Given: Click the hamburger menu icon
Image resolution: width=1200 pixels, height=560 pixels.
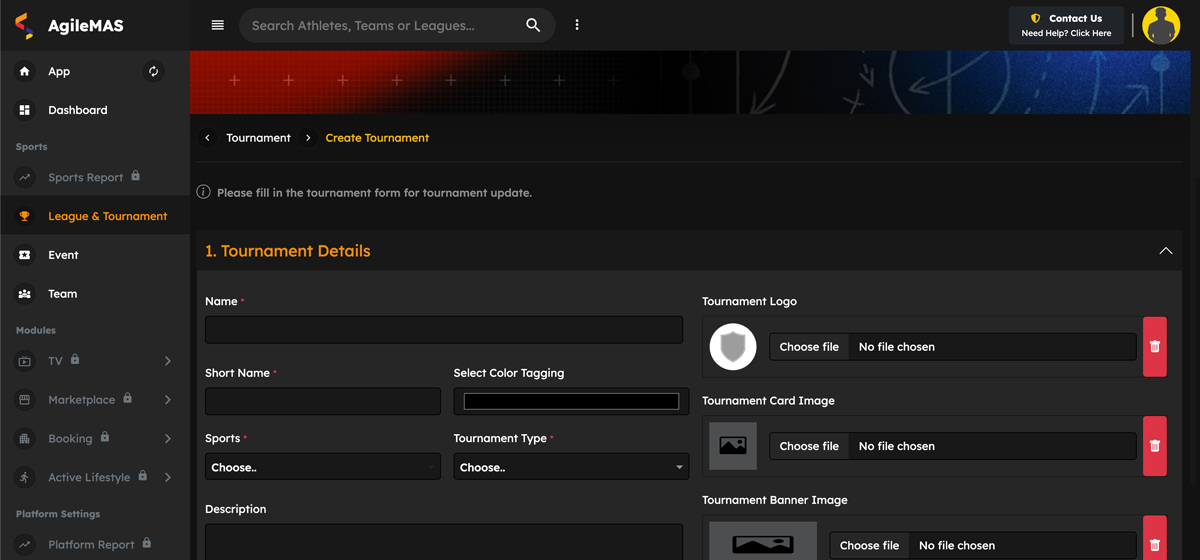Looking at the screenshot, I should coord(217,25).
